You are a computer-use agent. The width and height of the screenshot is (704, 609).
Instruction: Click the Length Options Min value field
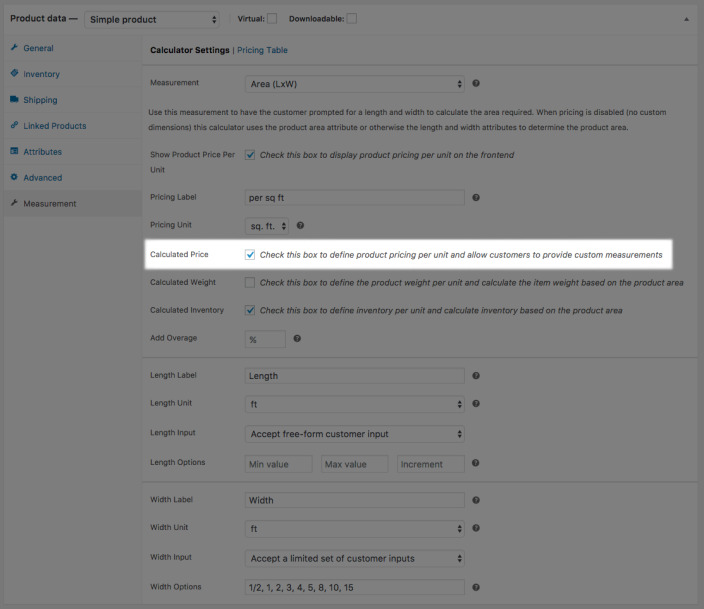278,464
